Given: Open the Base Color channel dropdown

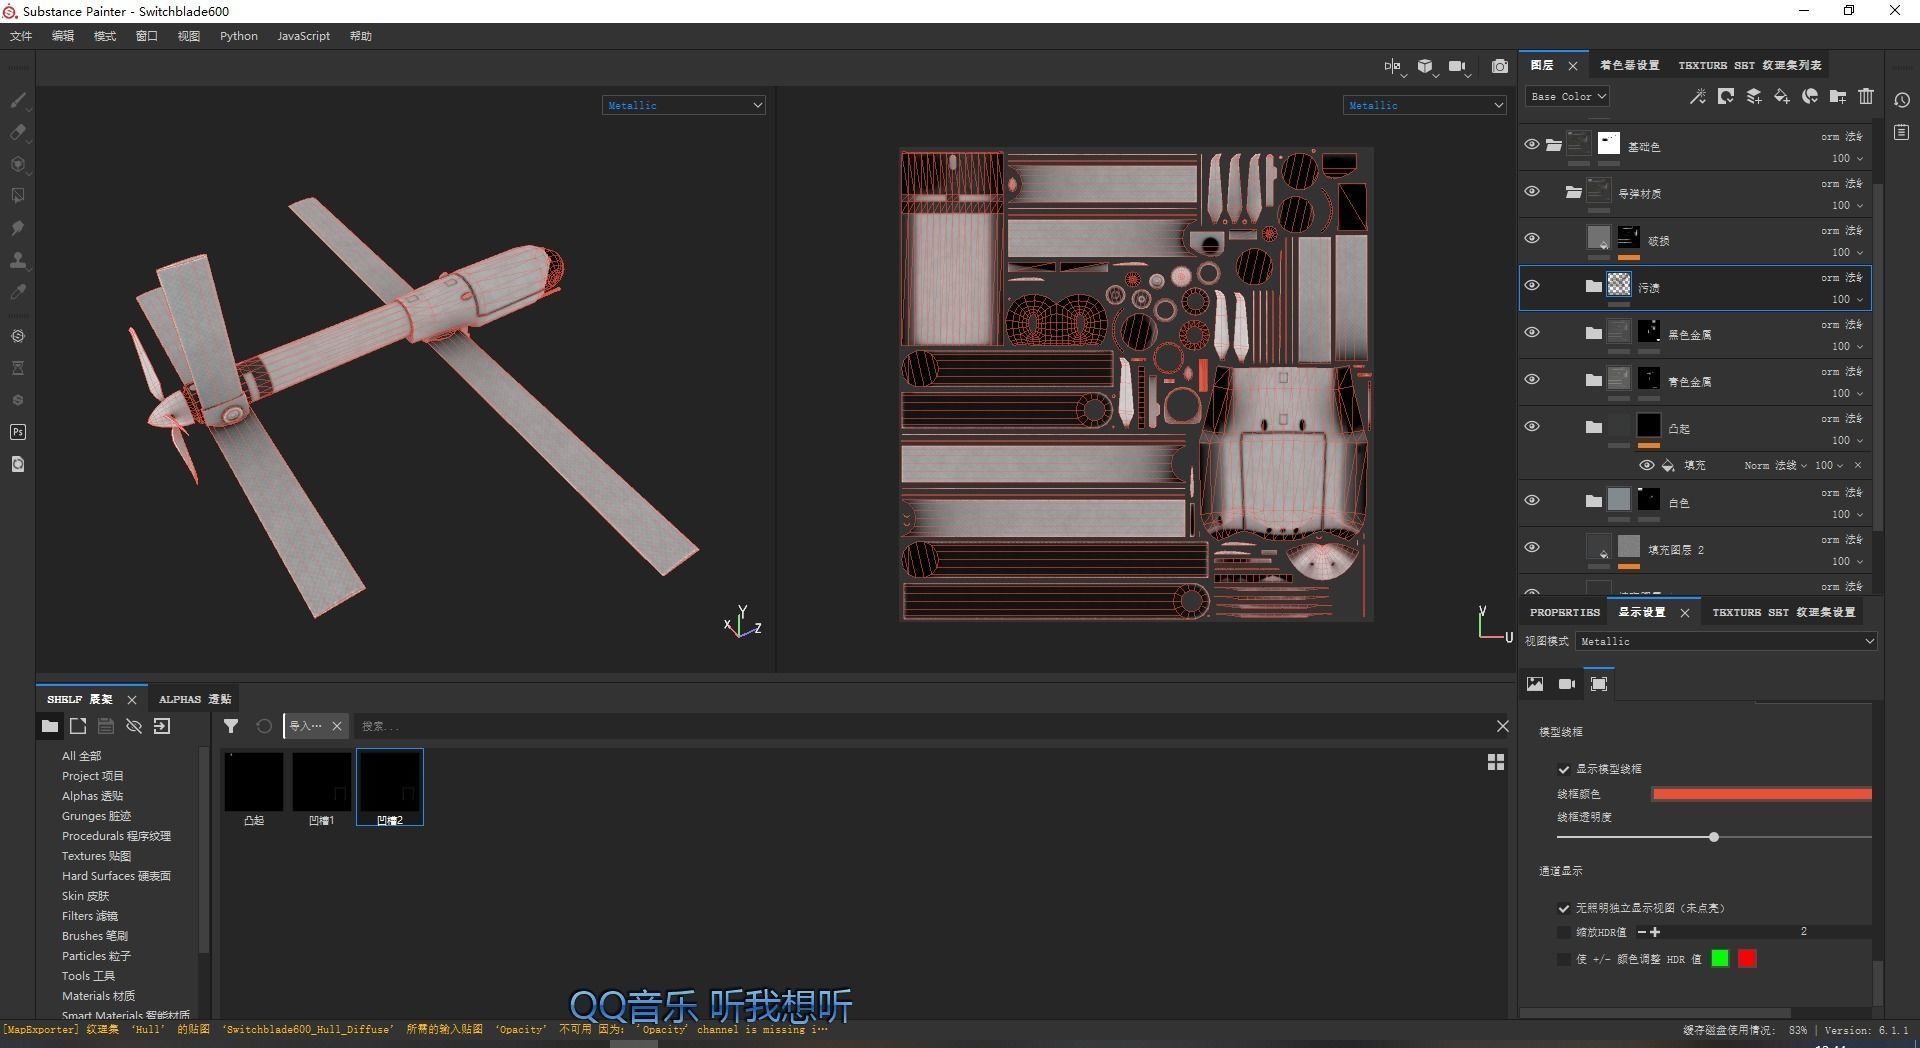Looking at the screenshot, I should (1568, 97).
